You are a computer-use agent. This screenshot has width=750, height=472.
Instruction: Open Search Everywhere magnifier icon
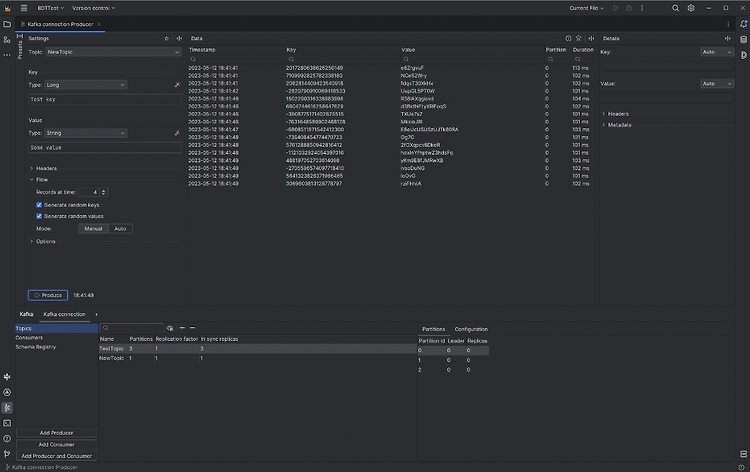(675, 8)
